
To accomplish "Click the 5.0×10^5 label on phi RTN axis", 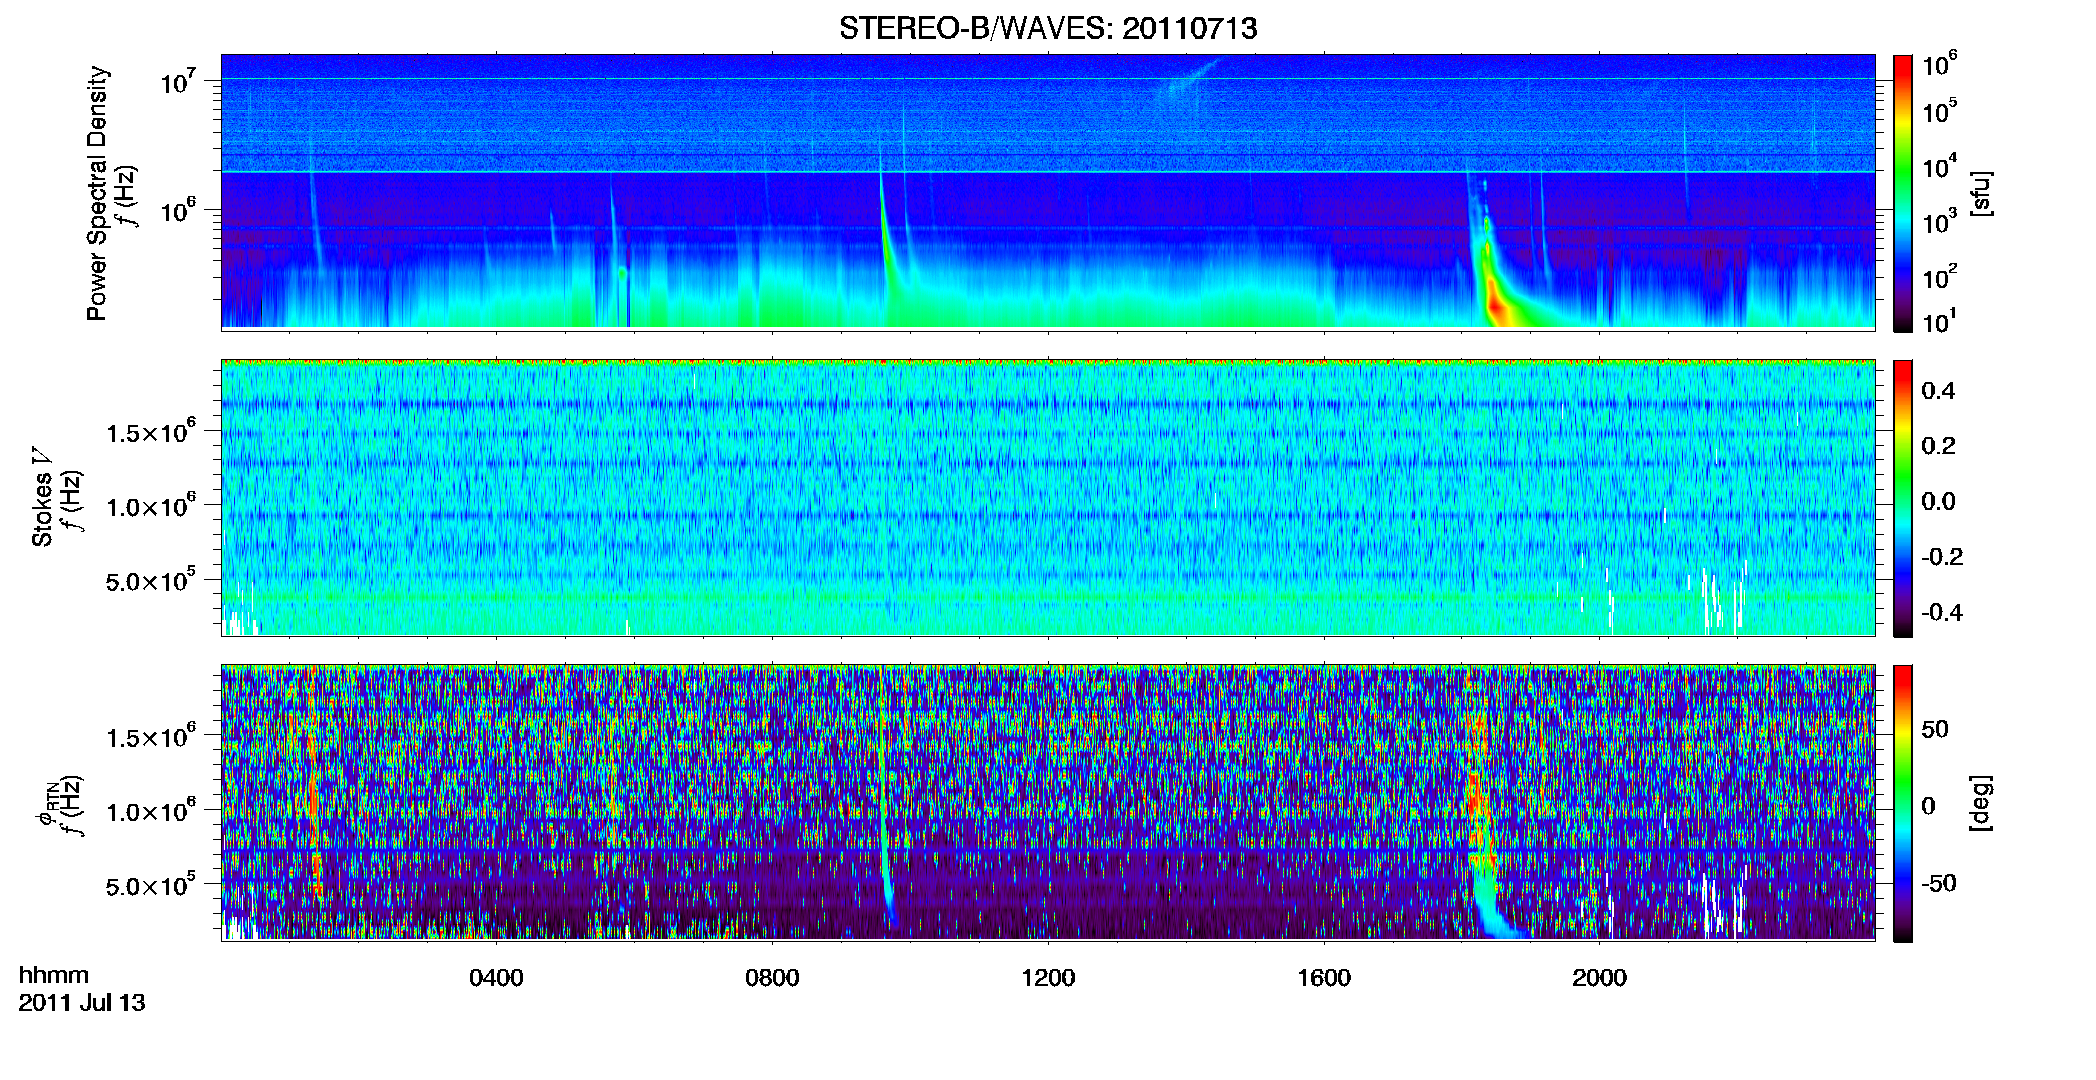I will (151, 886).
